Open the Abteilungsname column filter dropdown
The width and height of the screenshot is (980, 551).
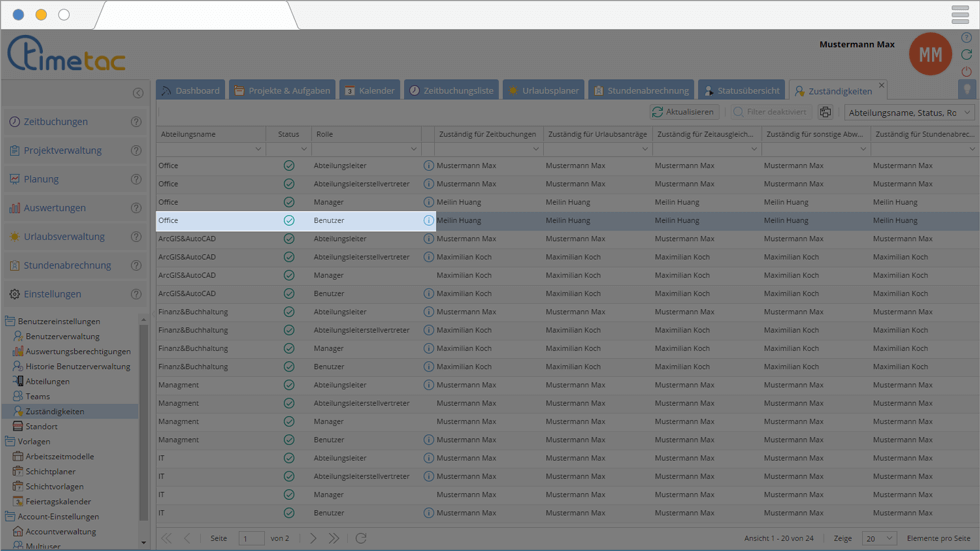(258, 149)
